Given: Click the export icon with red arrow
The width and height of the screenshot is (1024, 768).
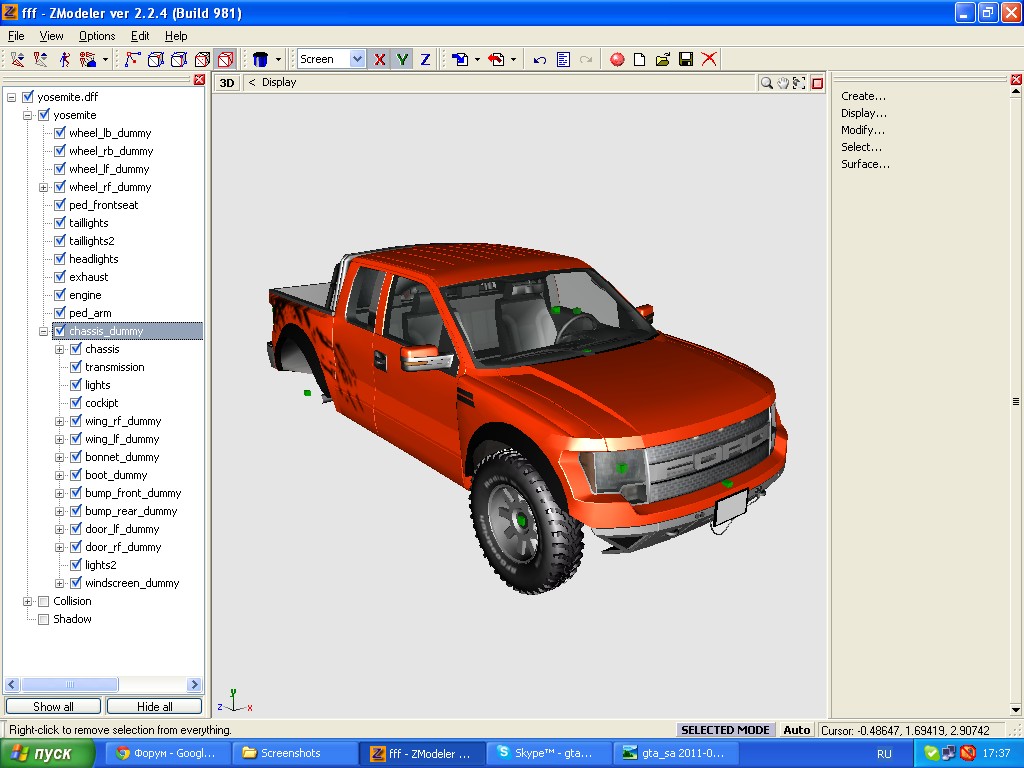Looking at the screenshot, I should point(496,59).
